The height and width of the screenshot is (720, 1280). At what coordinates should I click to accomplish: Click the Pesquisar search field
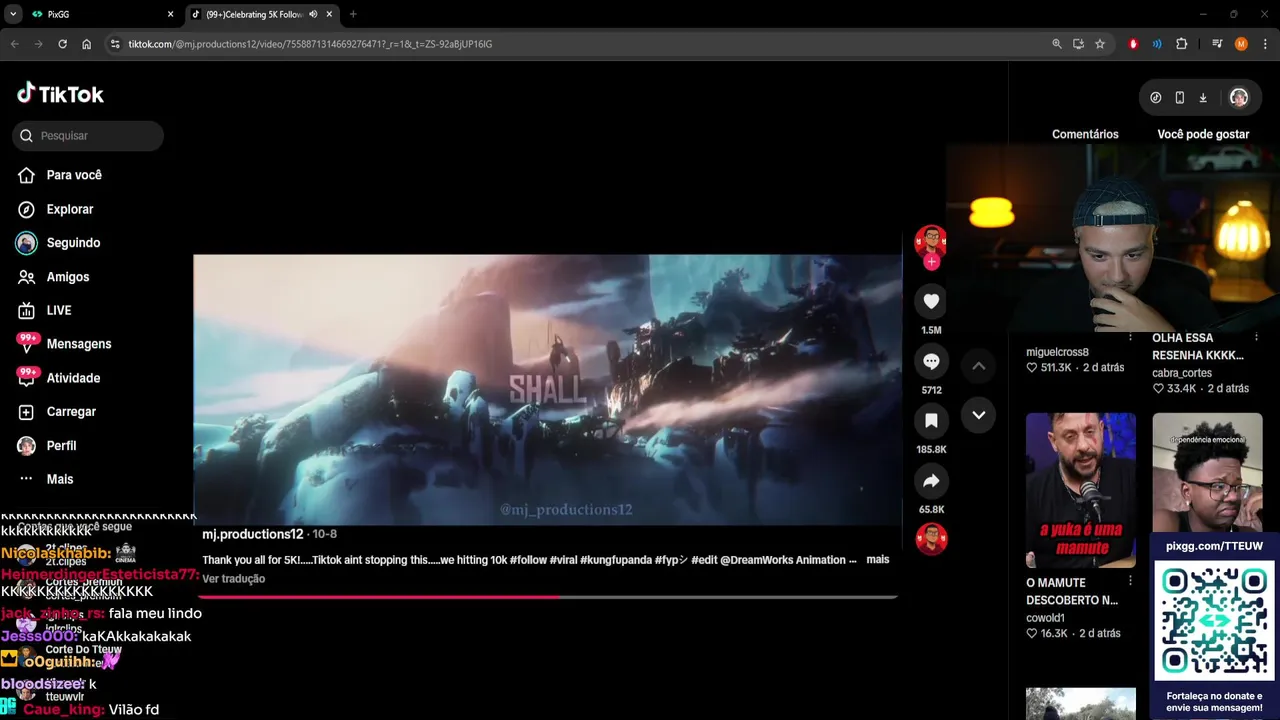[x=88, y=136]
